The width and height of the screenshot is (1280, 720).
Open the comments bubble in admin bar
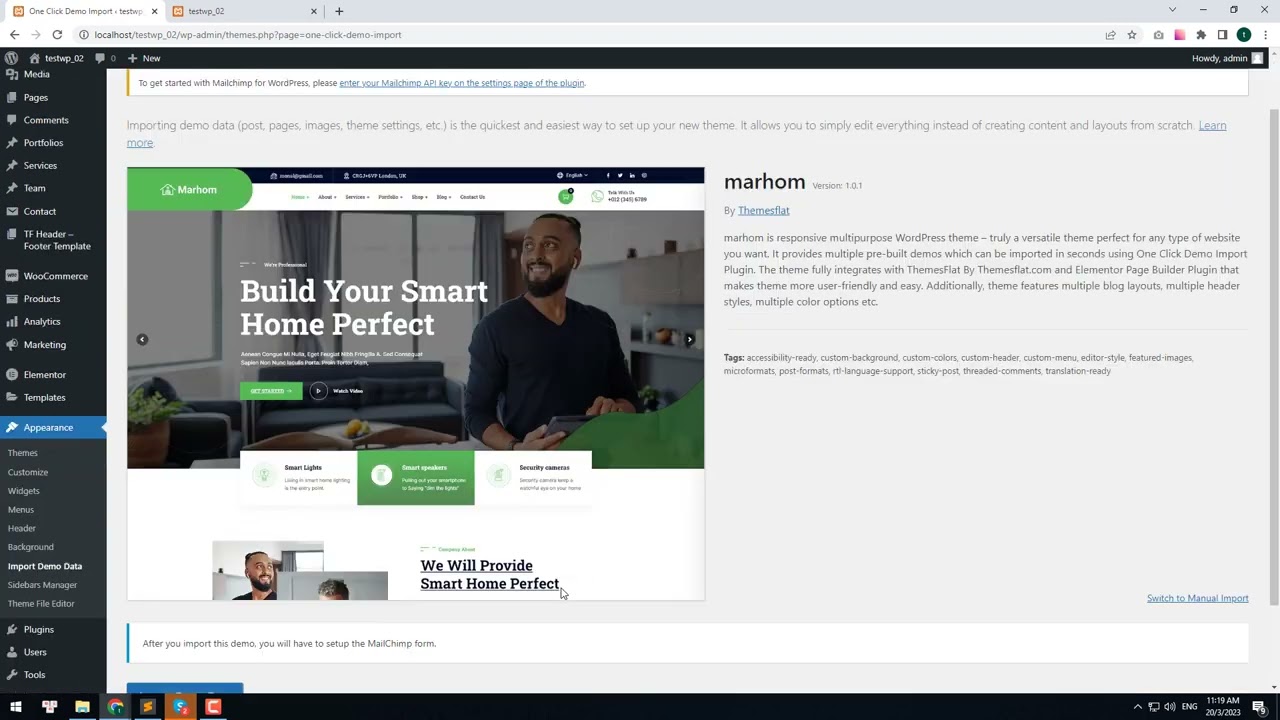click(x=104, y=58)
